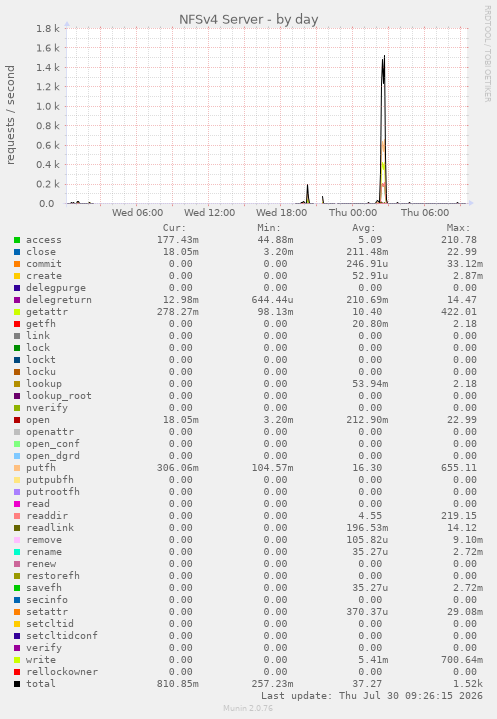Click getattr max value 422.01
Screen dimensions: 497x719
pyautogui.click(x=459, y=312)
